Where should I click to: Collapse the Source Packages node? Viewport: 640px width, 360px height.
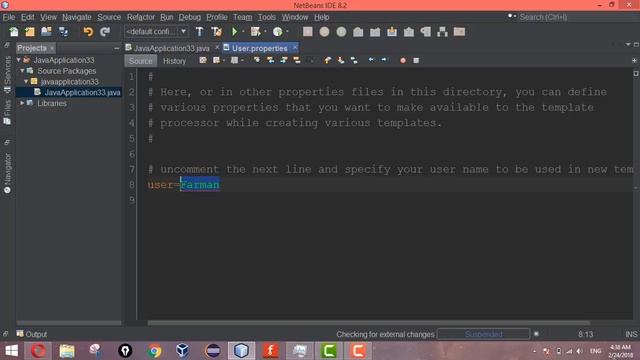click(x=22, y=71)
